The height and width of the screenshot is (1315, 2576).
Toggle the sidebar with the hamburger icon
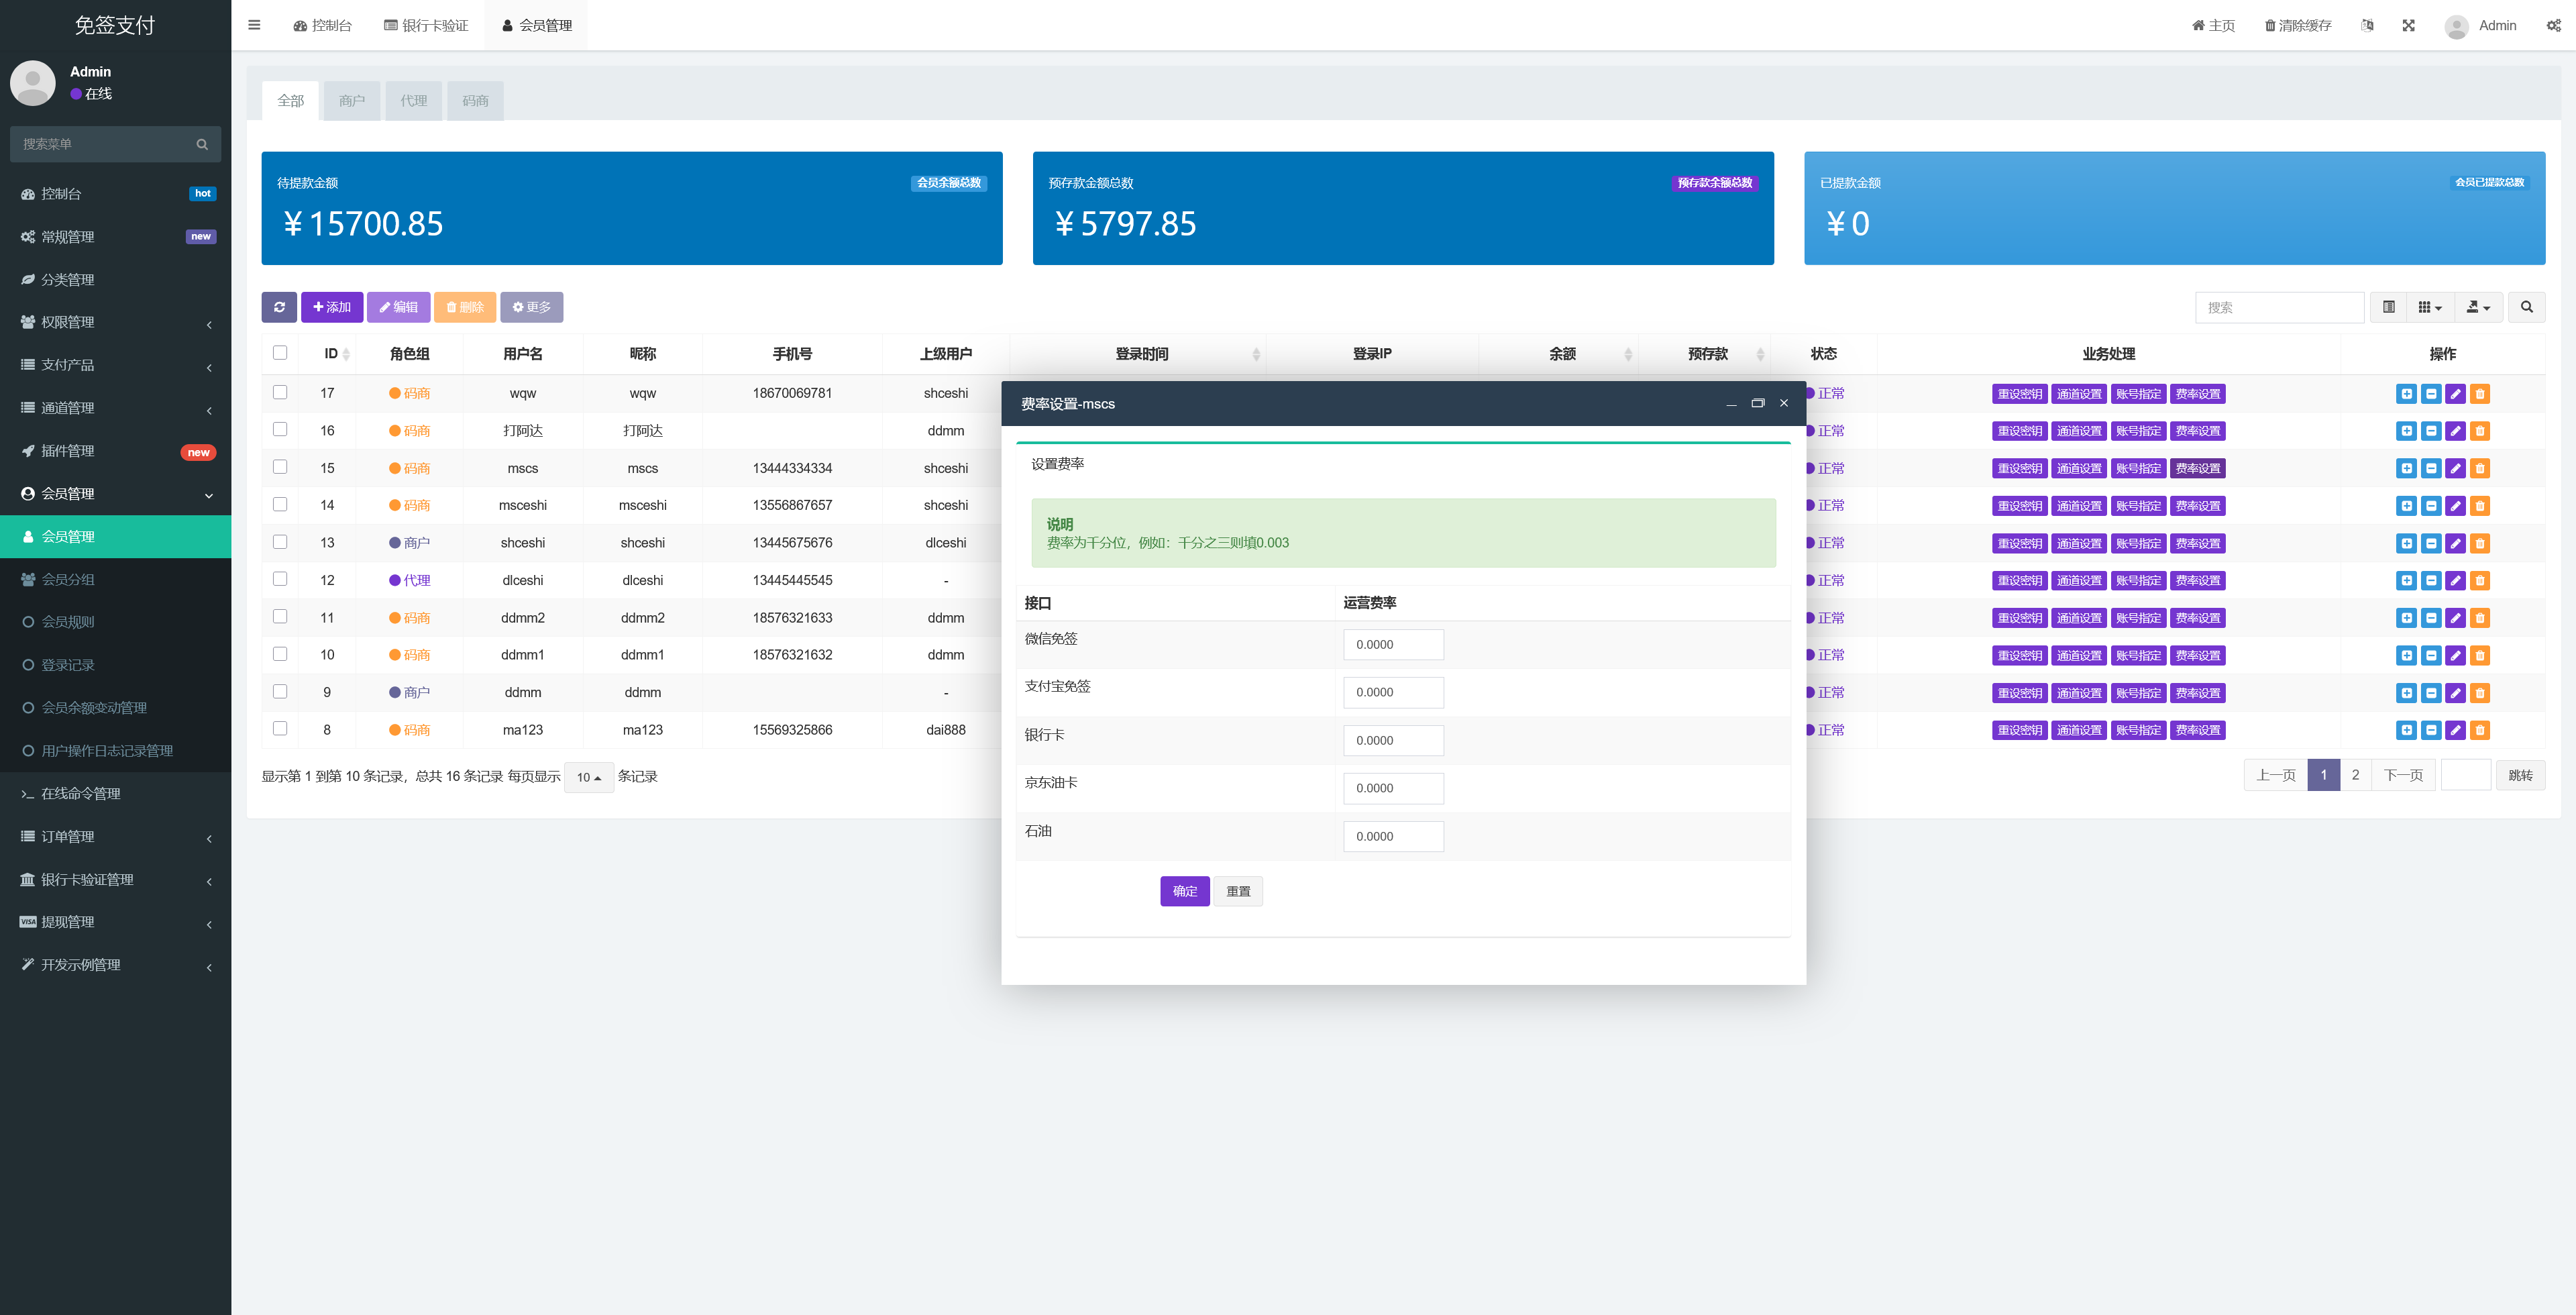(x=254, y=25)
